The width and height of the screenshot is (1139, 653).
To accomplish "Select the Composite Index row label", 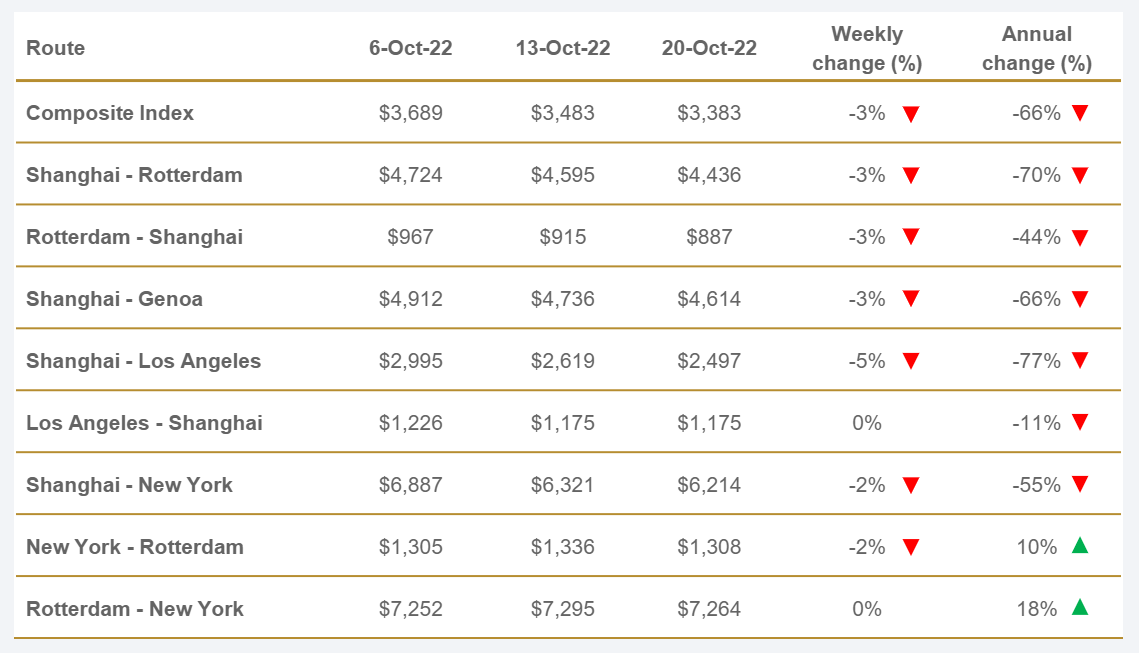I will 110,113.
